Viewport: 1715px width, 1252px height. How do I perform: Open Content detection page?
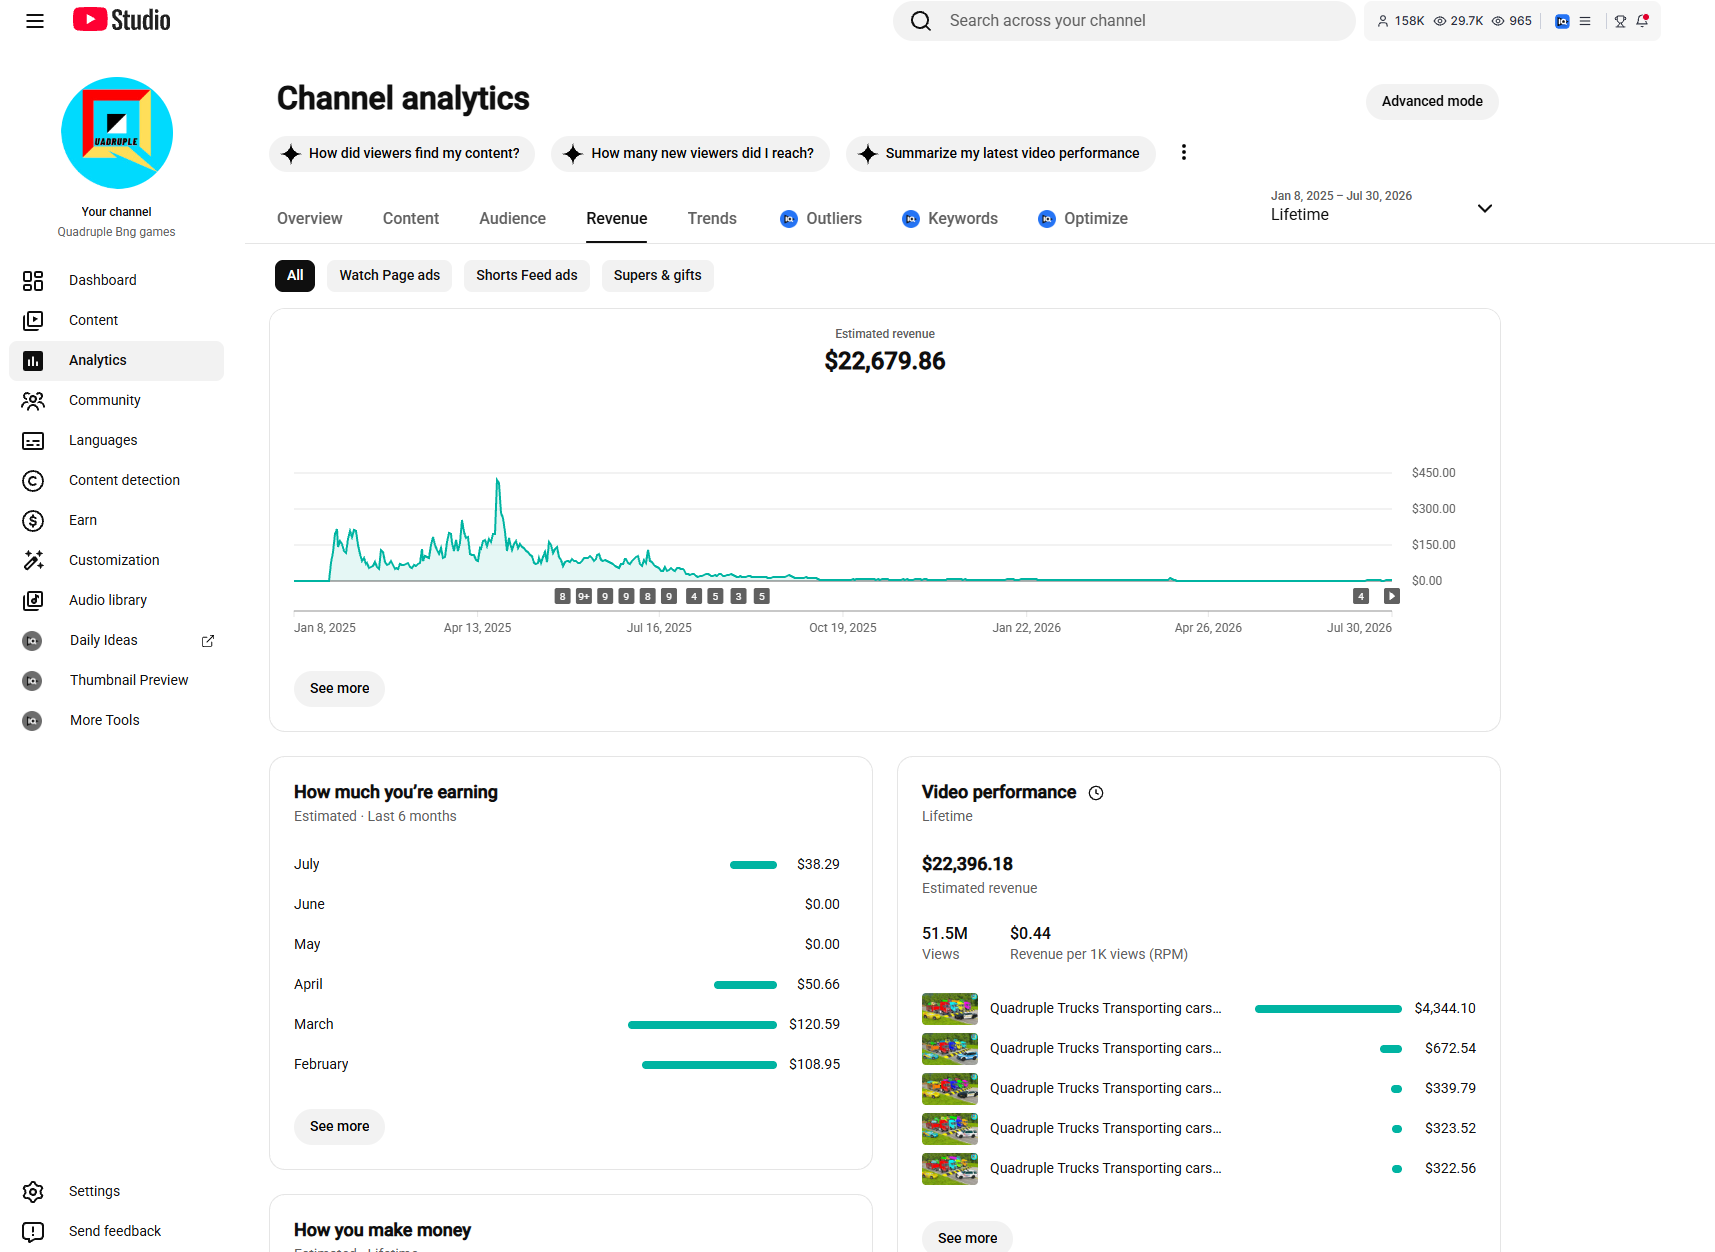click(116, 480)
